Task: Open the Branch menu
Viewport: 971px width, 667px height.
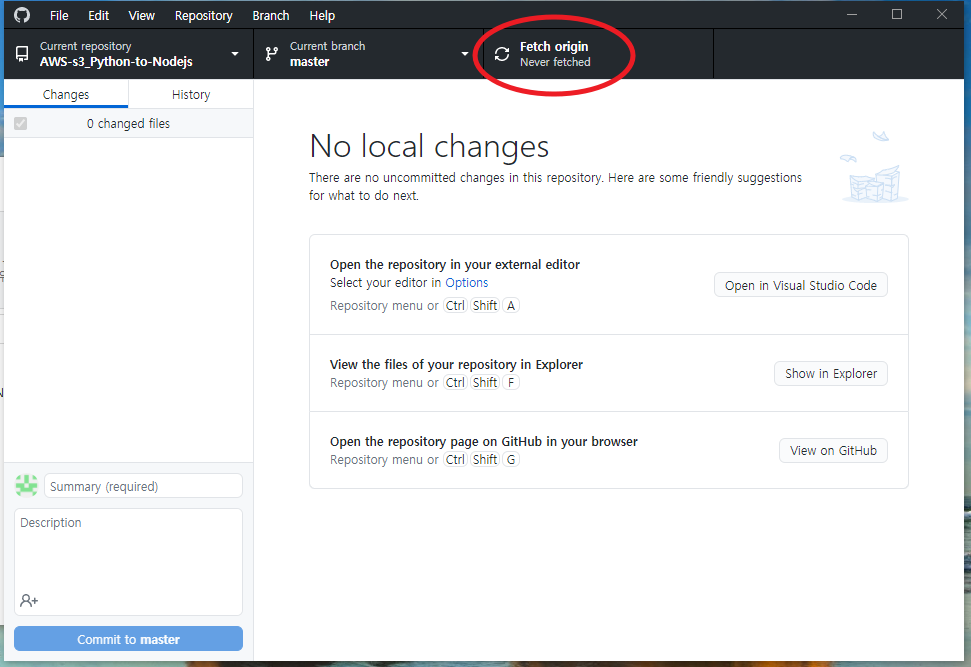Action: coord(271,15)
